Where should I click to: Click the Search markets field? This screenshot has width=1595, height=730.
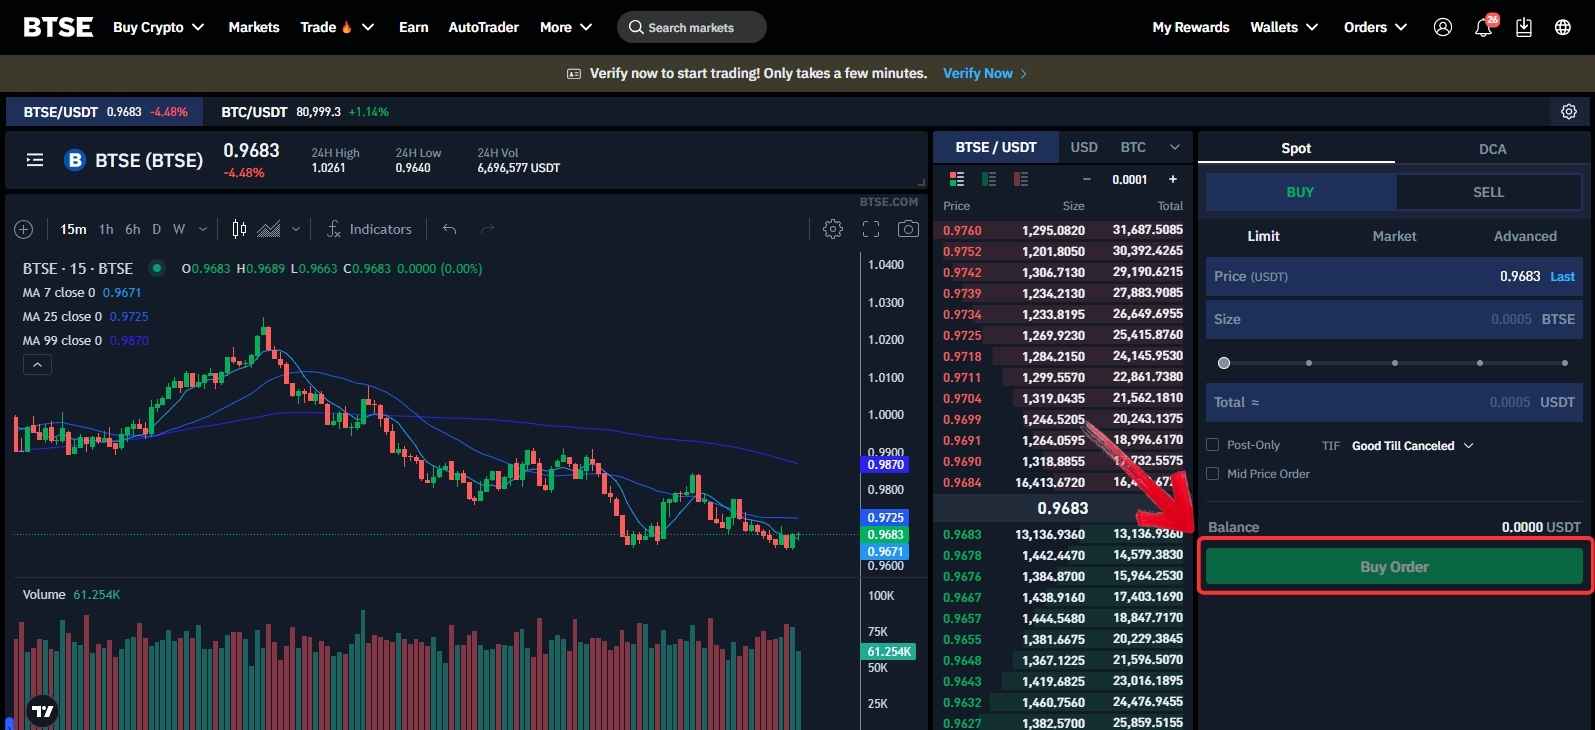click(x=692, y=27)
